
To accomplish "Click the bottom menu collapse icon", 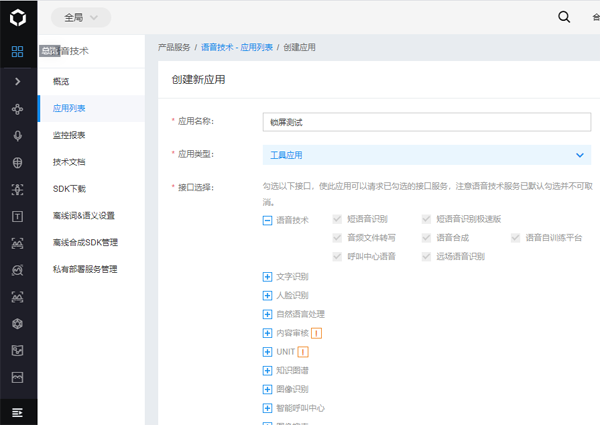I will (17, 412).
